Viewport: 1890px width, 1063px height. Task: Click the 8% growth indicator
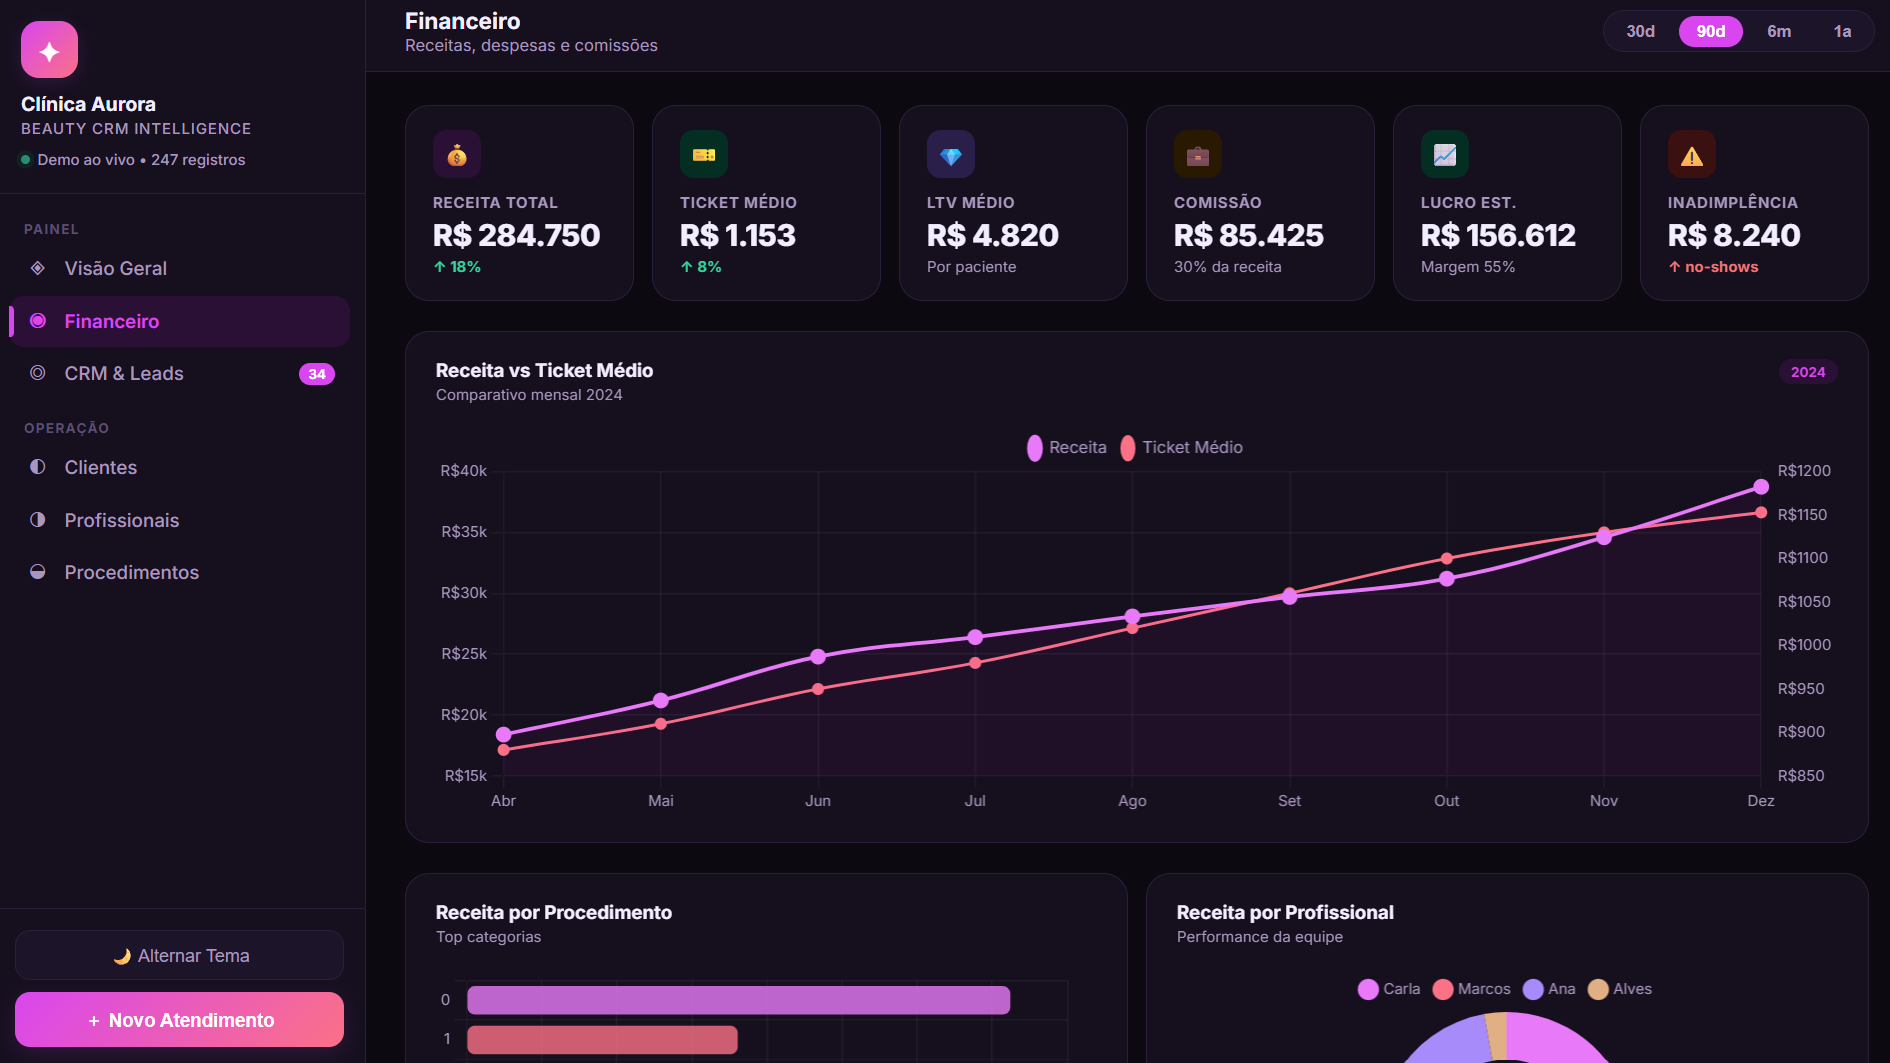pyautogui.click(x=701, y=267)
